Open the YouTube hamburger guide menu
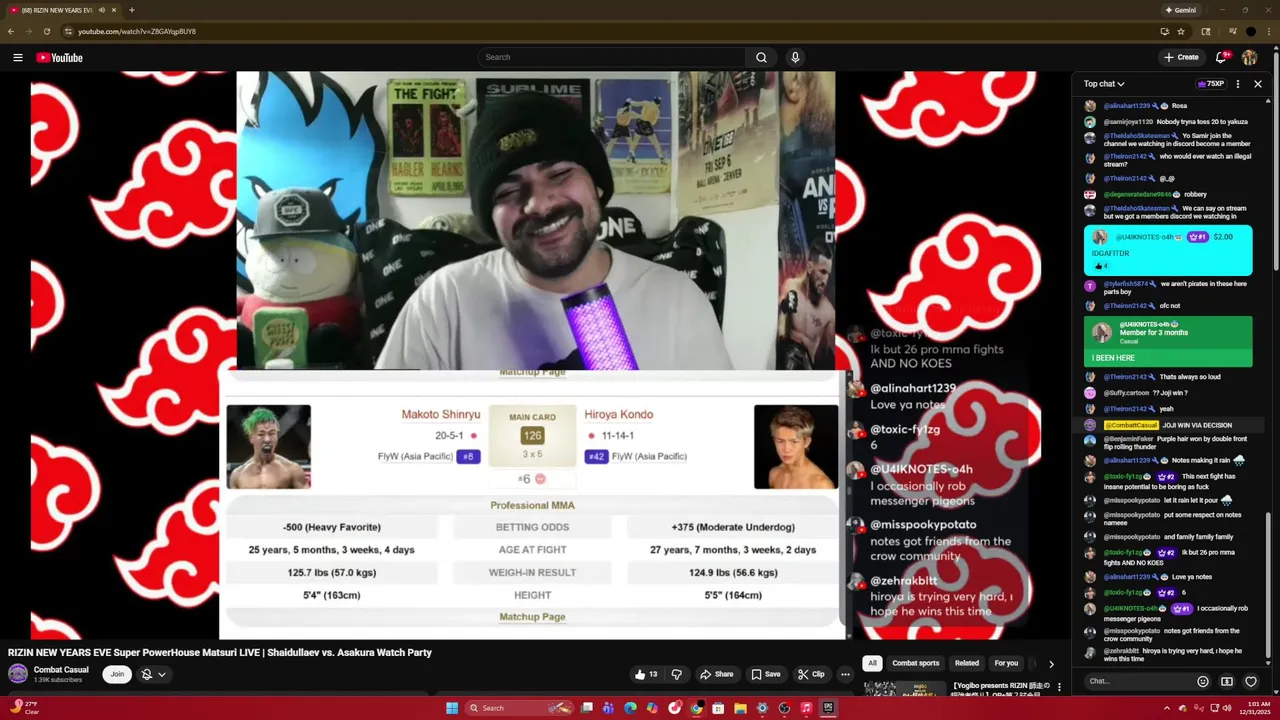 18,58
